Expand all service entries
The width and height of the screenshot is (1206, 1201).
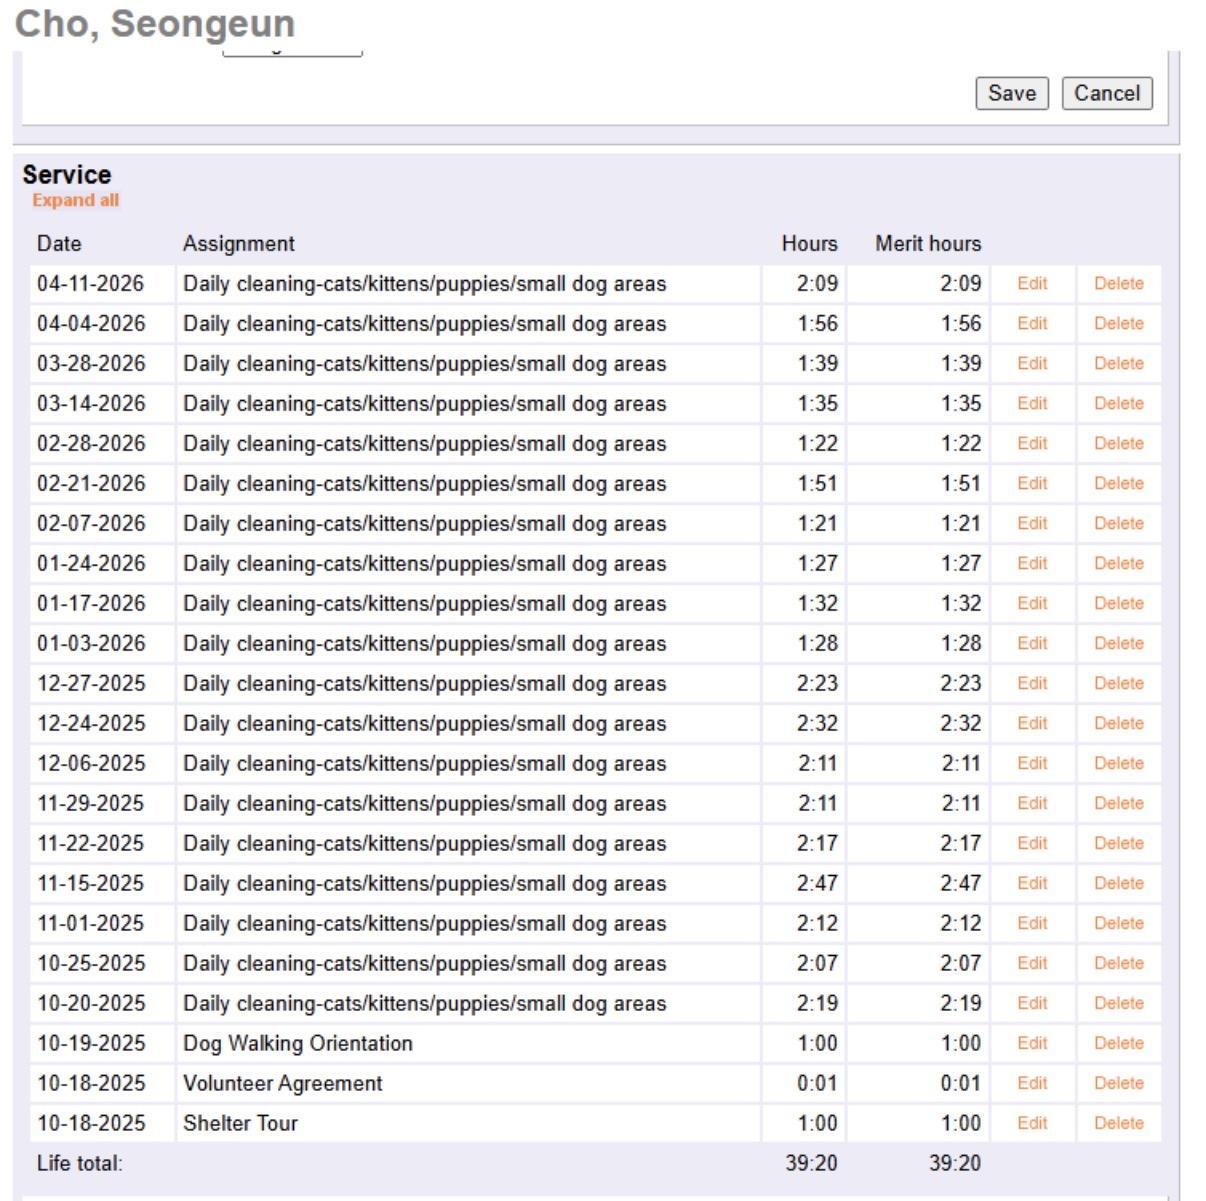[75, 200]
